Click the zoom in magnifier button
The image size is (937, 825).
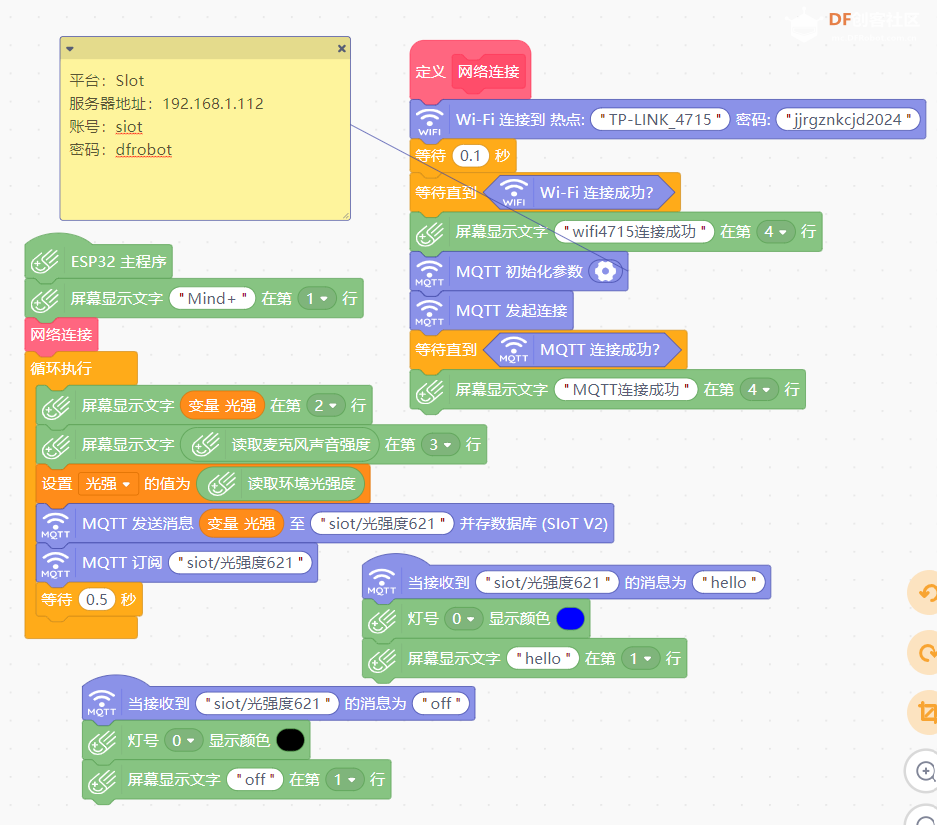click(x=924, y=771)
